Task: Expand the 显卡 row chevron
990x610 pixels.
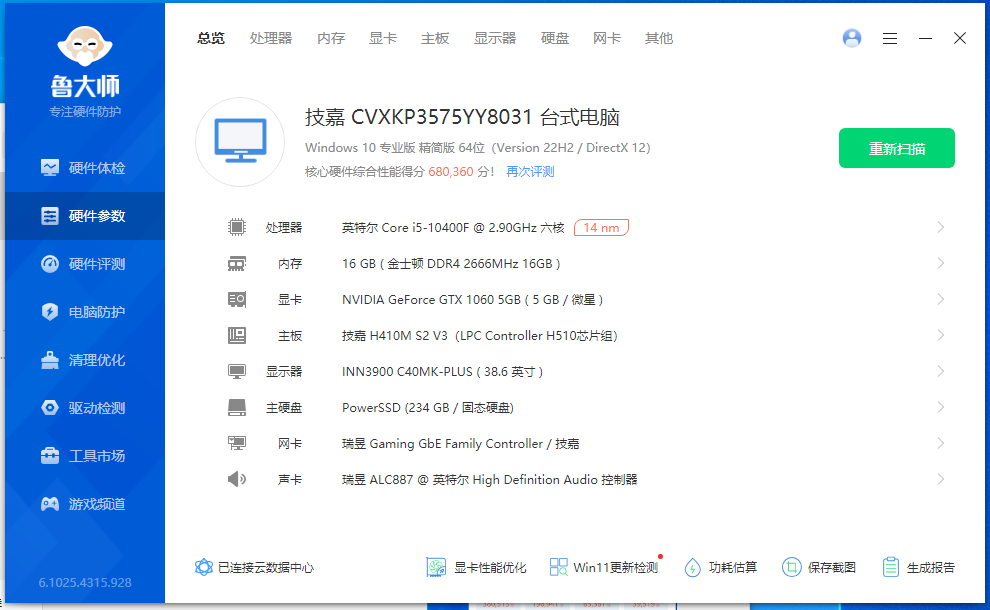Action: (940, 299)
